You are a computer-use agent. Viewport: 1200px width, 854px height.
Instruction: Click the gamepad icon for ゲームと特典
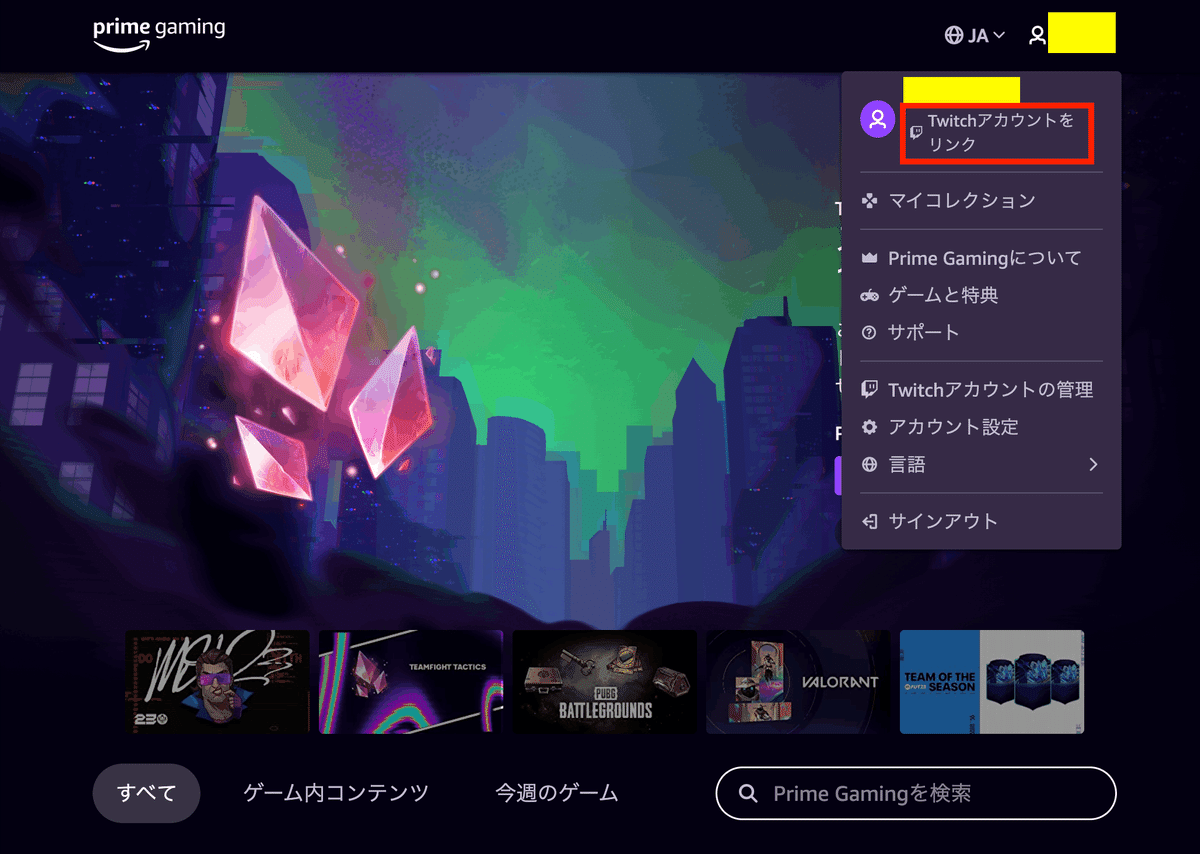[x=870, y=296]
